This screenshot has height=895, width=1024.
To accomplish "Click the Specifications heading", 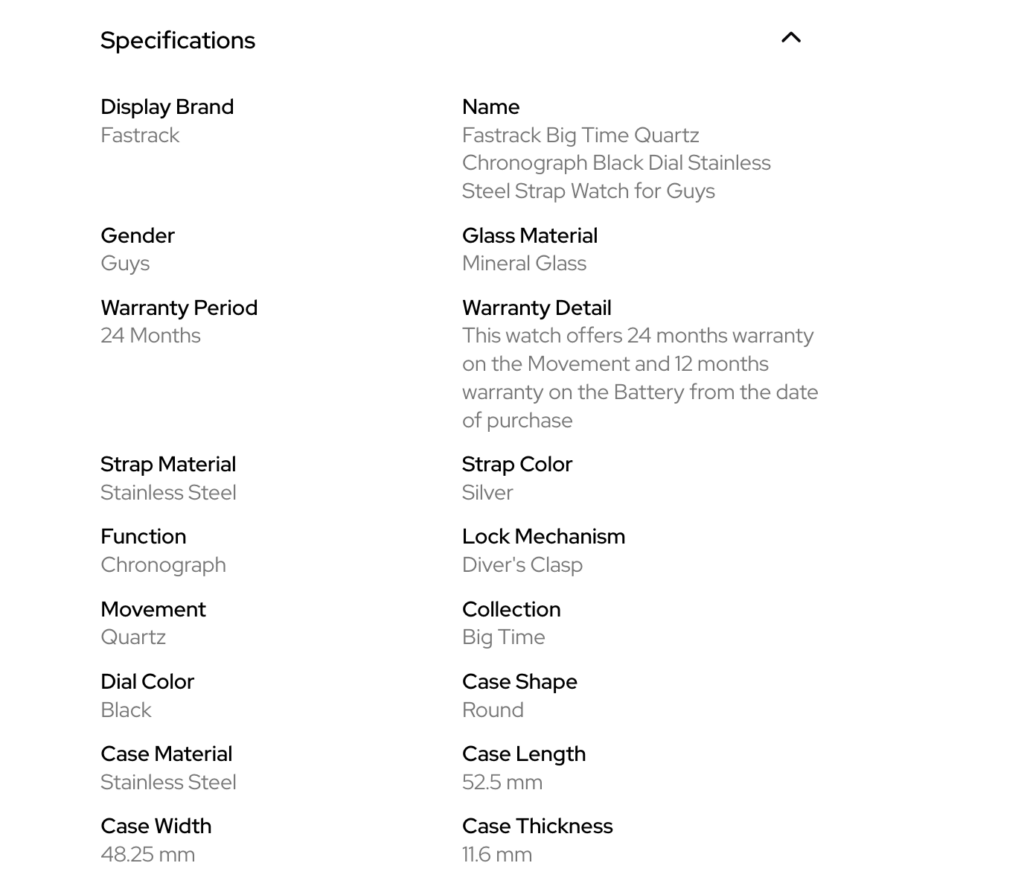I will click(x=178, y=41).
